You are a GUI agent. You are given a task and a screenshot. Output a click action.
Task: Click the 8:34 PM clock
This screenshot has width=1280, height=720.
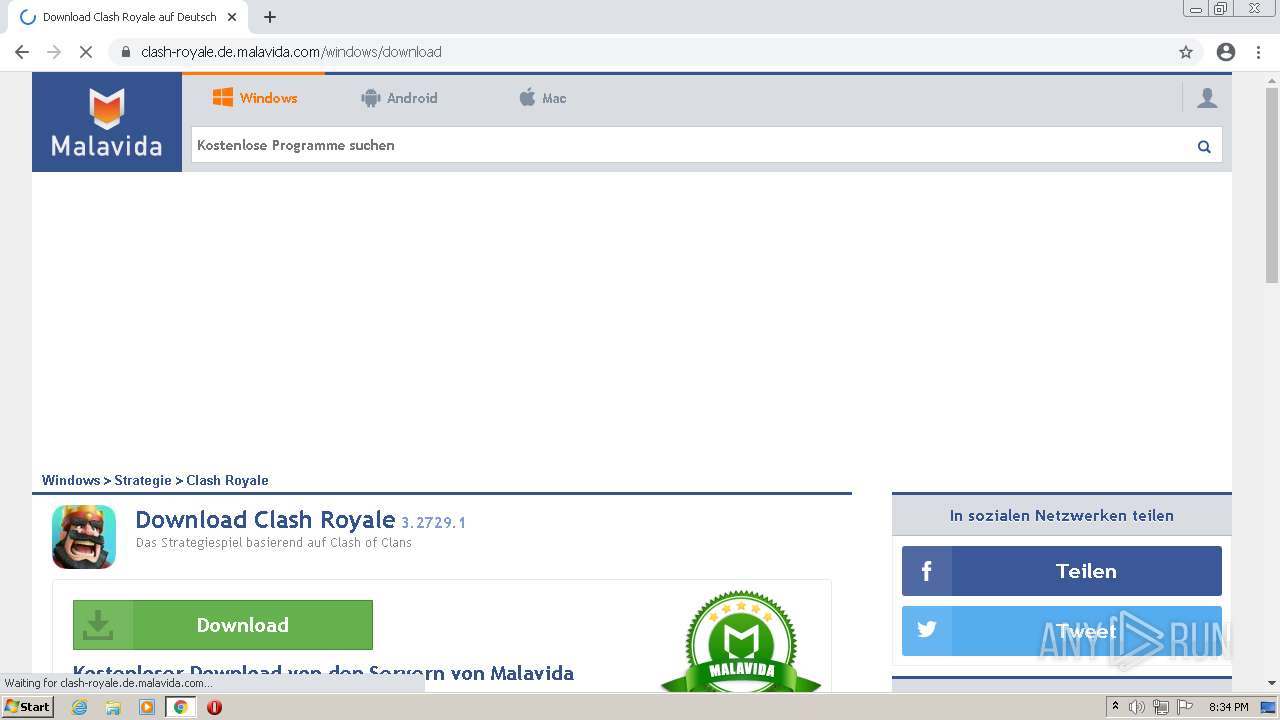pos(1228,707)
